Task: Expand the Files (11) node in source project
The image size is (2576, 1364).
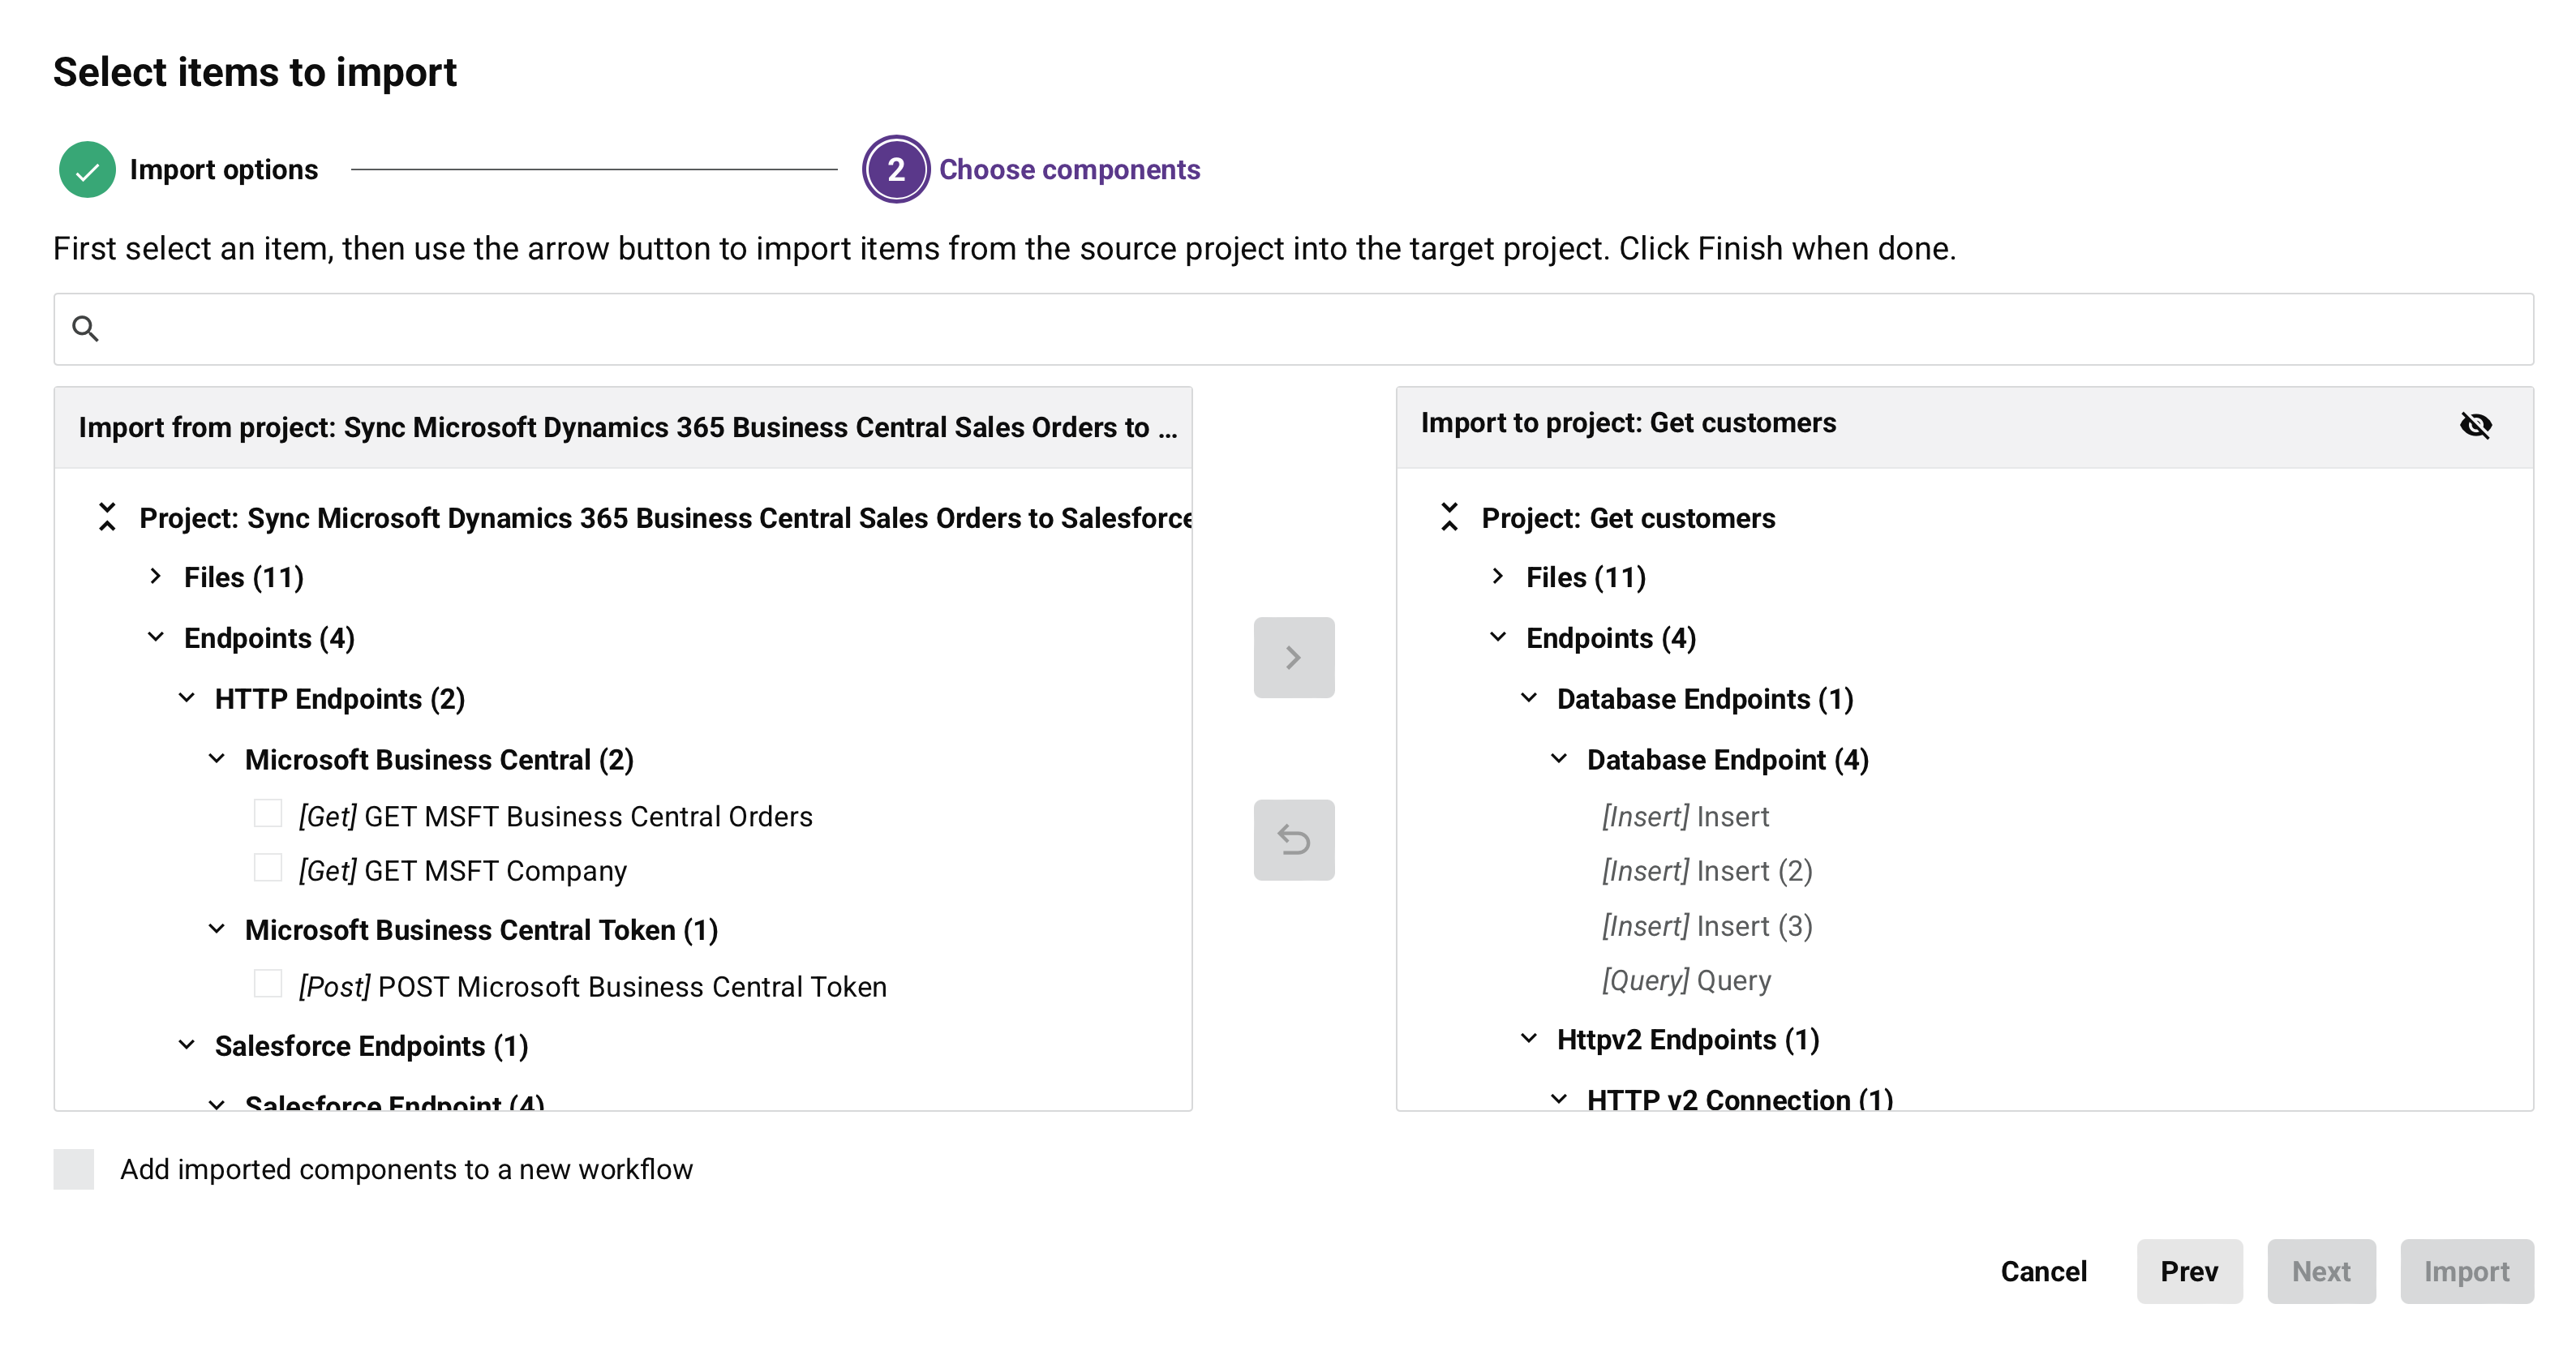Action: click(x=155, y=577)
